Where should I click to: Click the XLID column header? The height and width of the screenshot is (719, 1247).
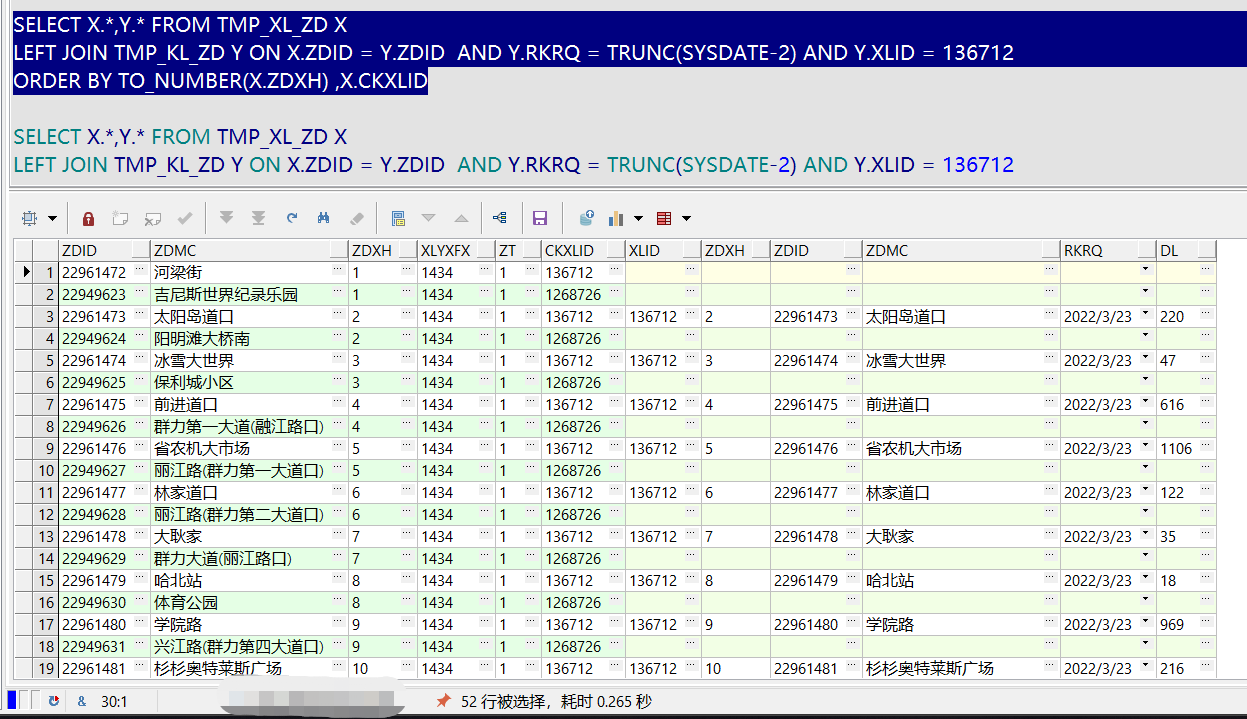663,250
